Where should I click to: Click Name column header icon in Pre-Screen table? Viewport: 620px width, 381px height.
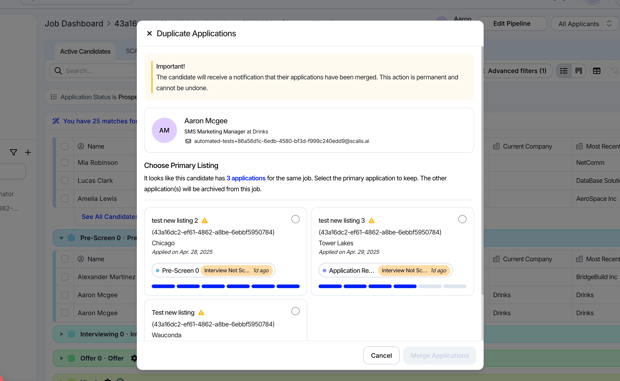tap(81, 259)
